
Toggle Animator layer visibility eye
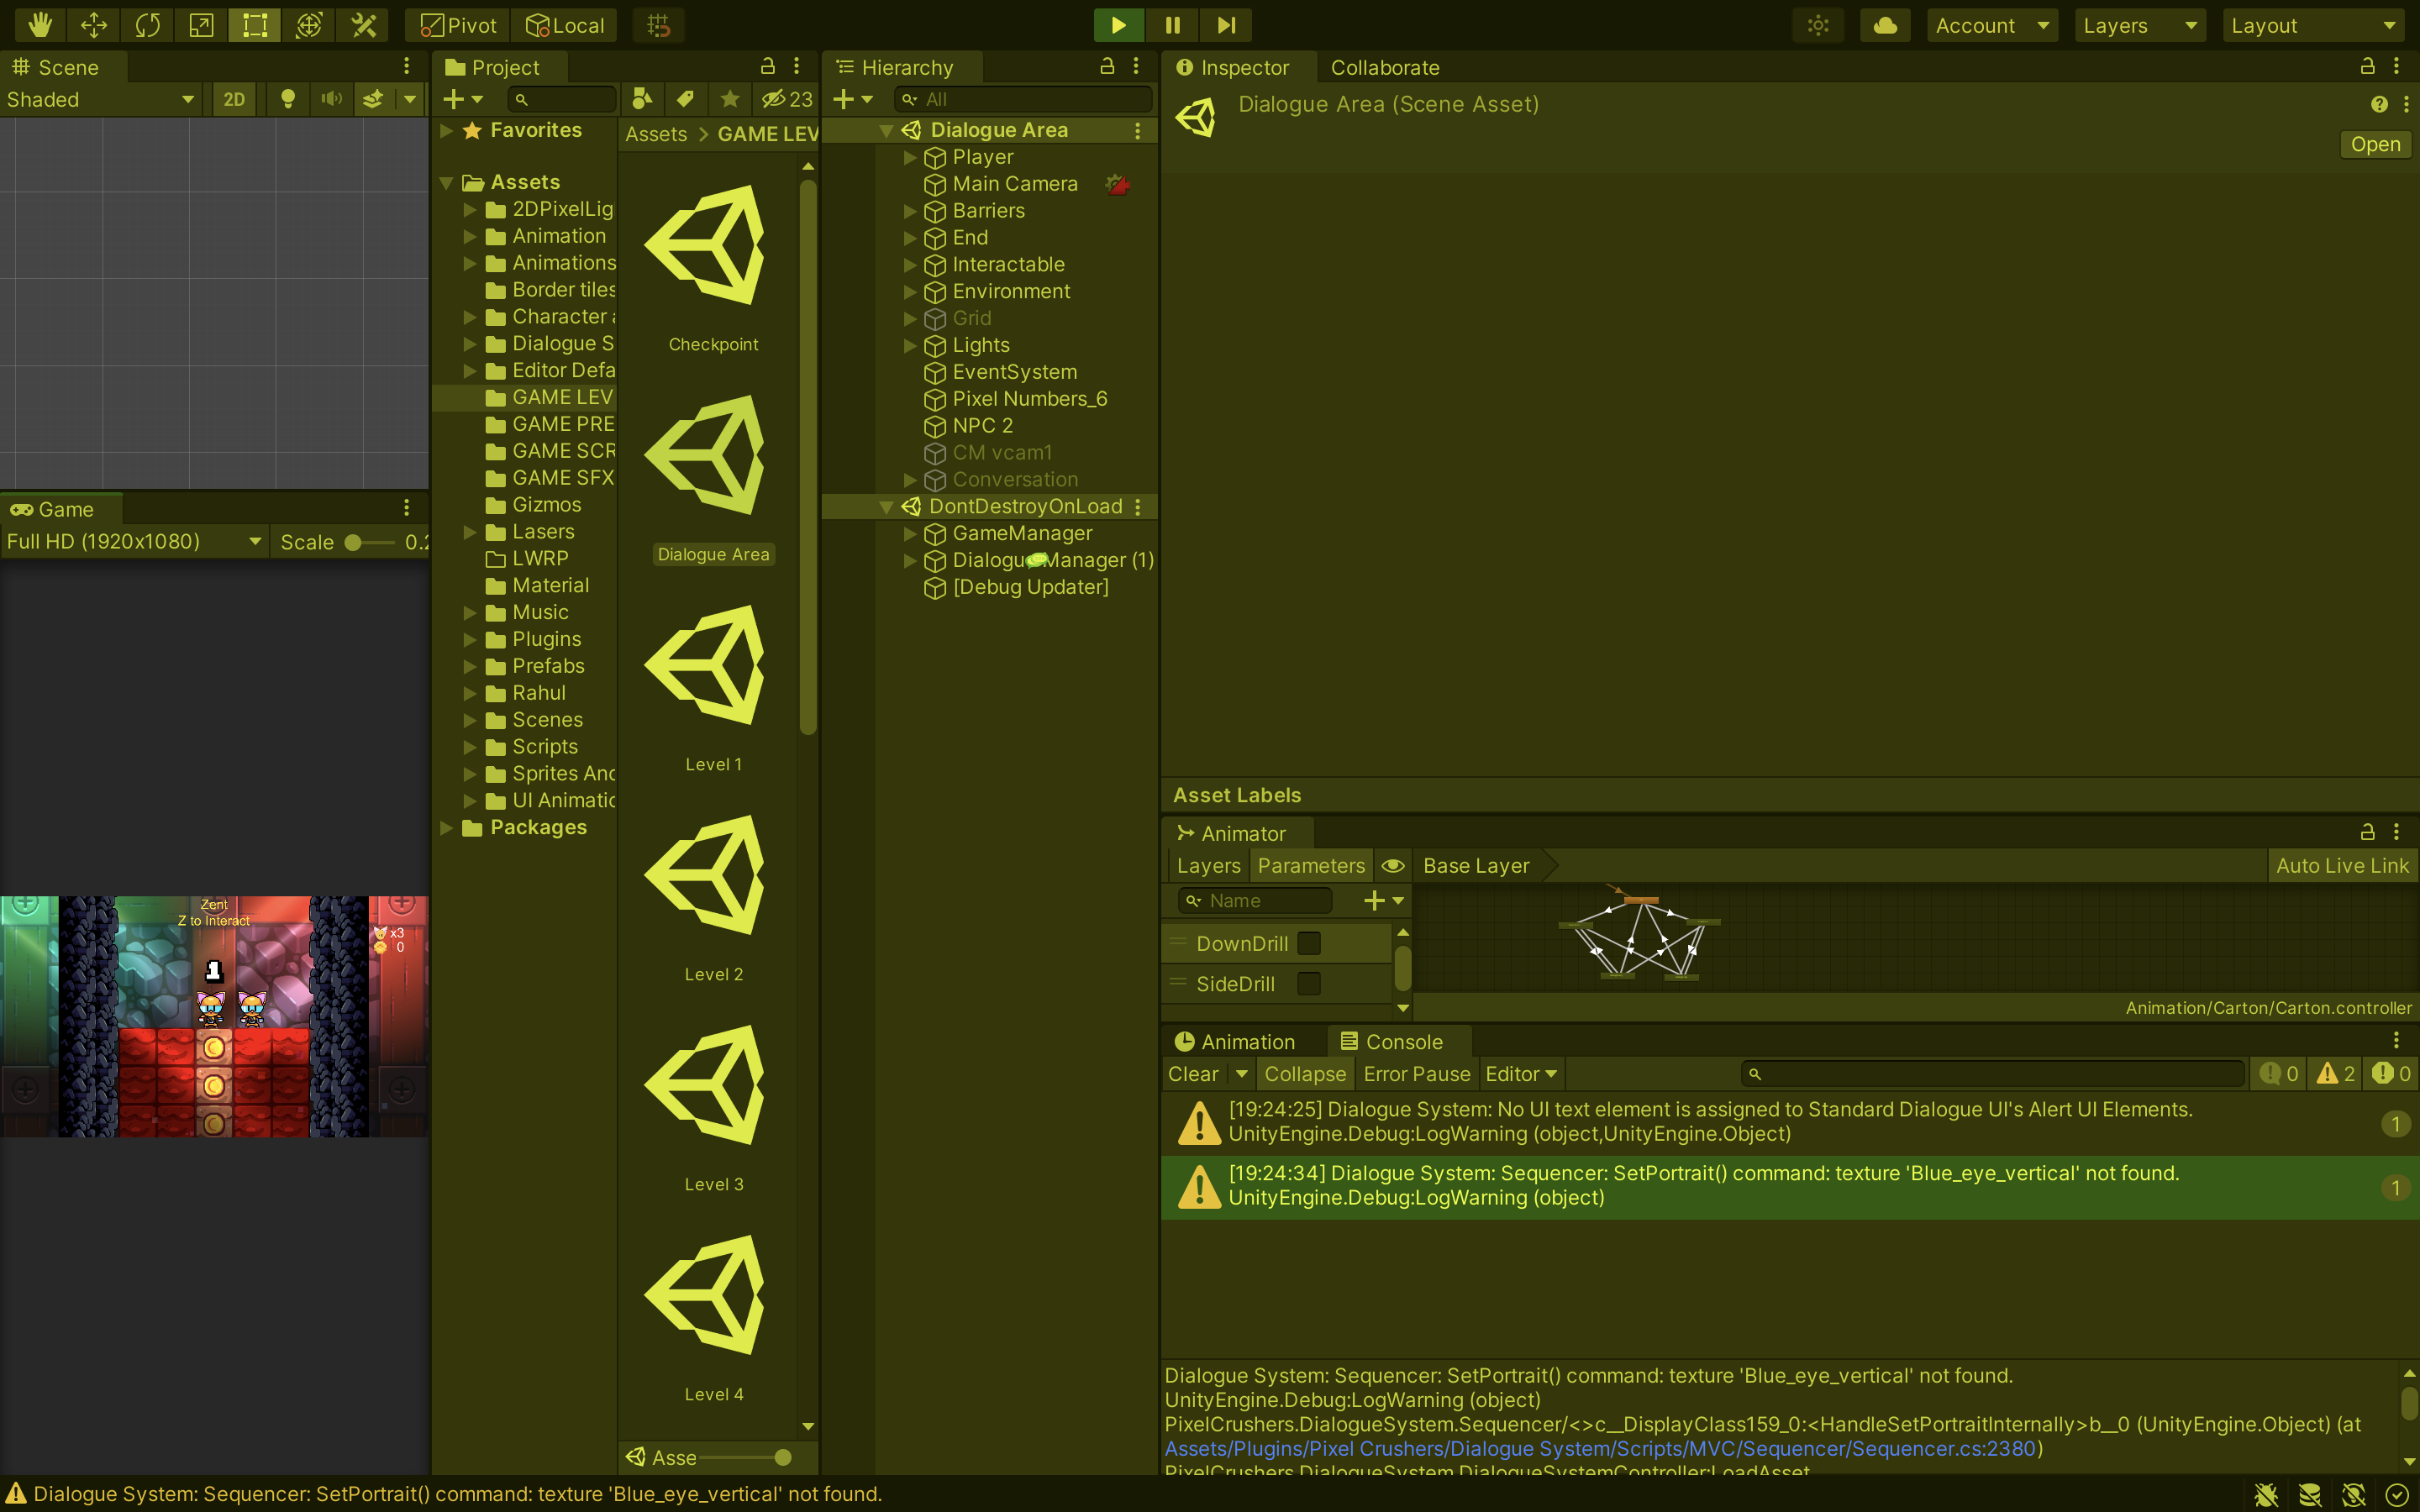coord(1393,866)
